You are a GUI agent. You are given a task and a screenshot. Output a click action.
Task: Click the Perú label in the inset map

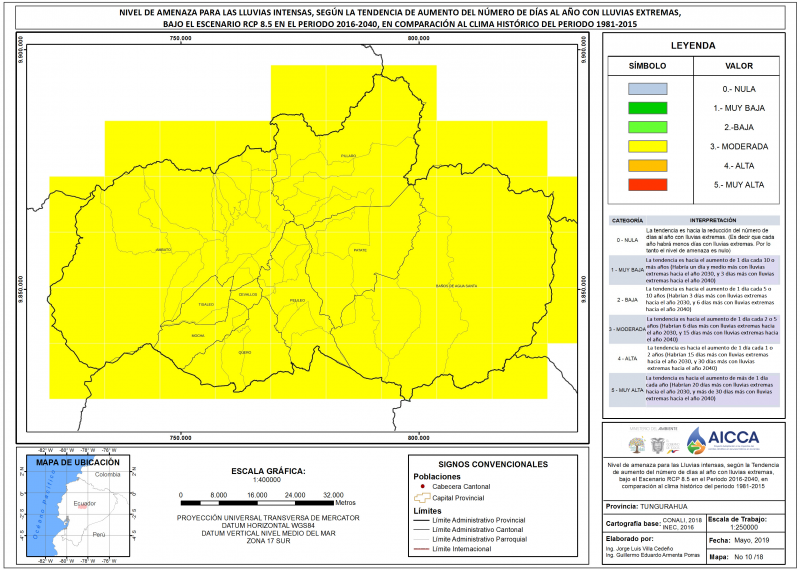[99, 534]
